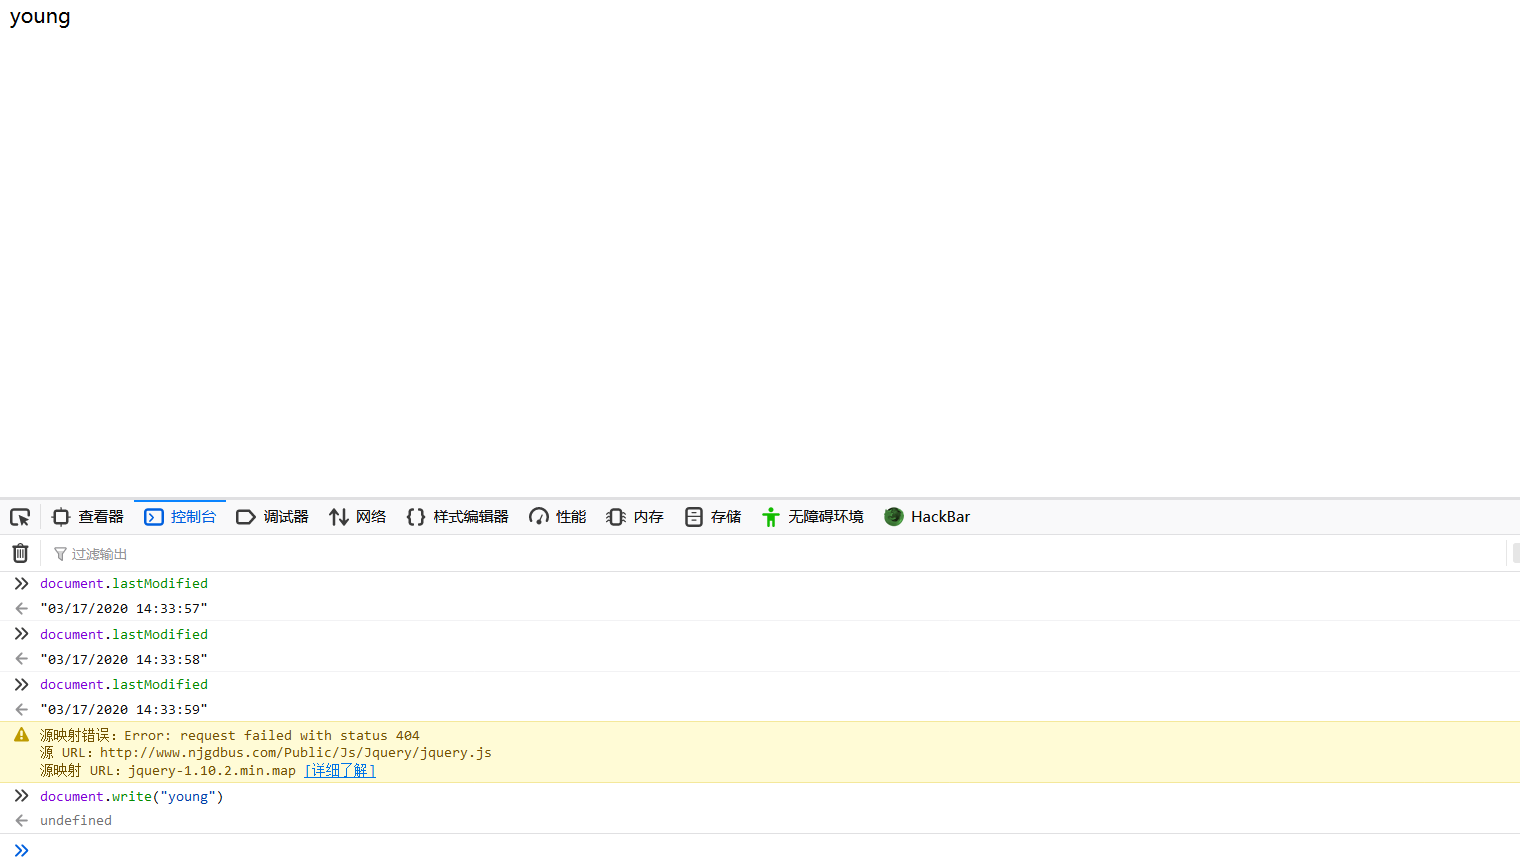This screenshot has height=861, width=1520.
Task: Open the 存储 storage tab
Action: tap(713, 517)
